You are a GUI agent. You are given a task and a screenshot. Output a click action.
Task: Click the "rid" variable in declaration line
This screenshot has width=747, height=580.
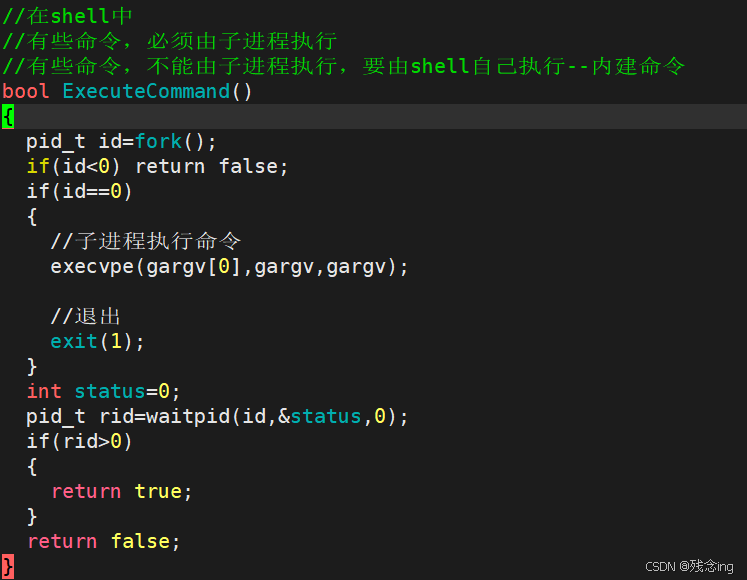coord(116,416)
